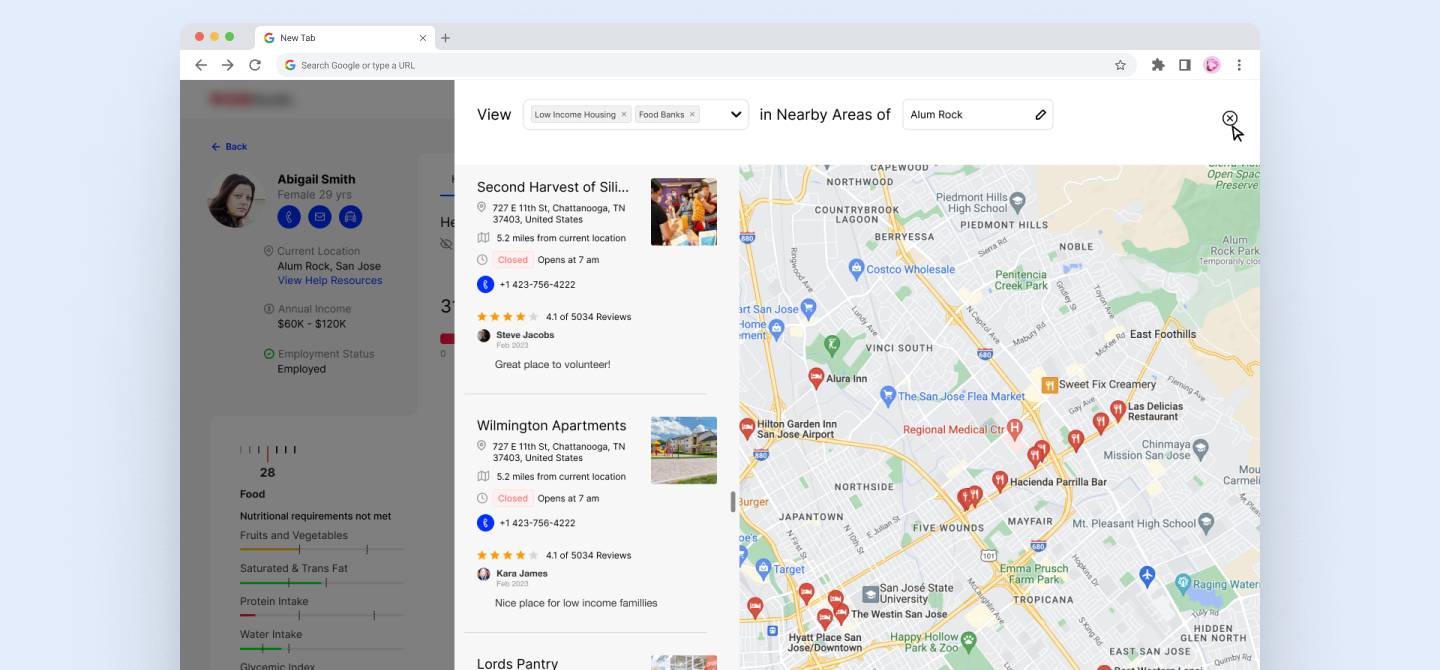Image resolution: width=1440 pixels, height=670 pixels.
Task: Open the browser extensions puzzle icon
Action: (x=1158, y=65)
